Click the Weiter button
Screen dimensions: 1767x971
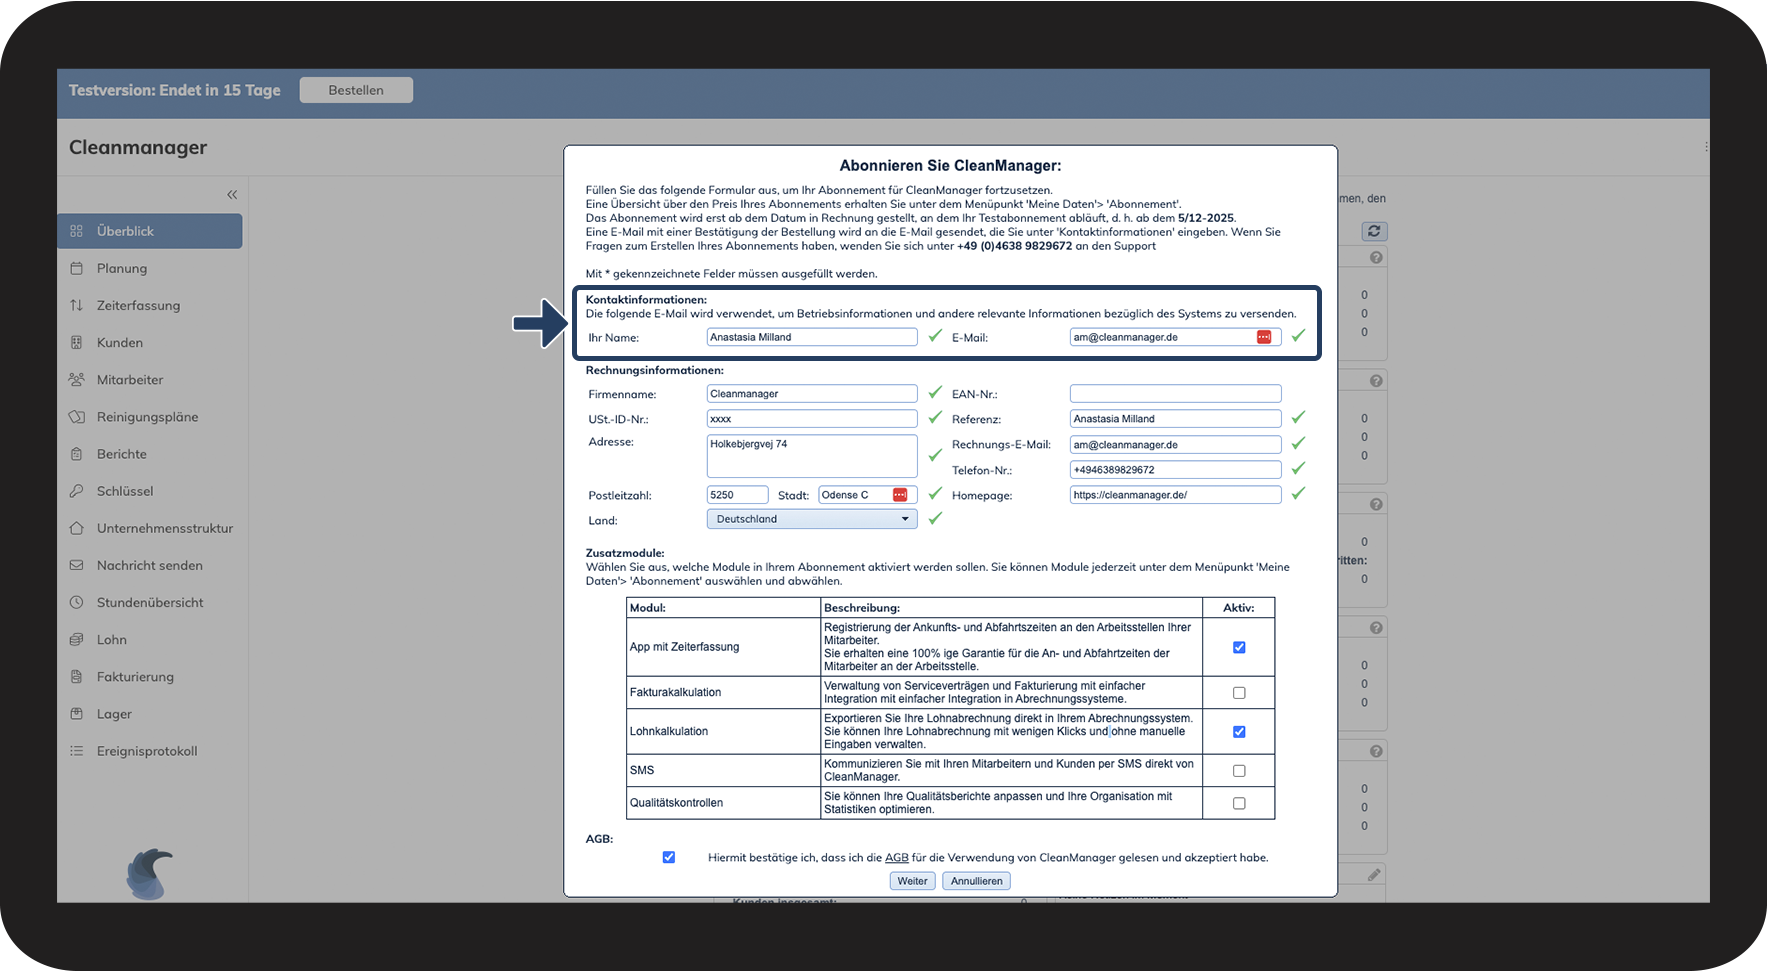[x=912, y=881]
